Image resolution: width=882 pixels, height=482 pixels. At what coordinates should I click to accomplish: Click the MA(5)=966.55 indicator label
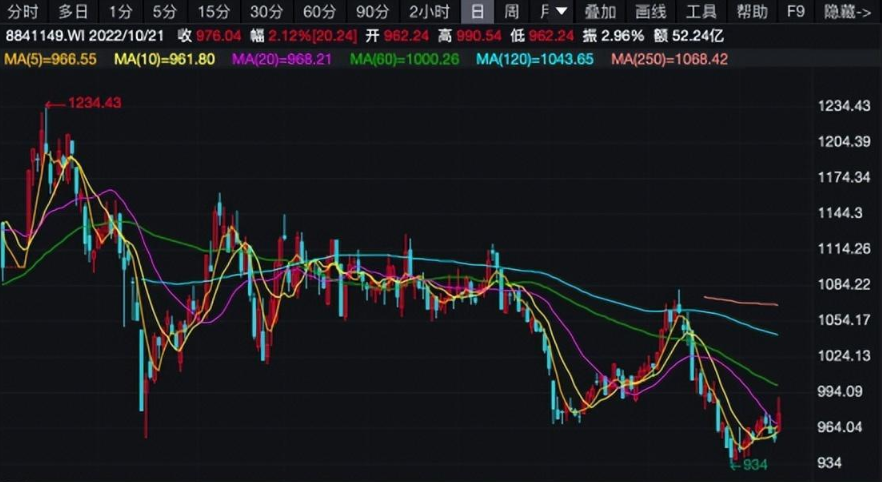pyautogui.click(x=51, y=59)
